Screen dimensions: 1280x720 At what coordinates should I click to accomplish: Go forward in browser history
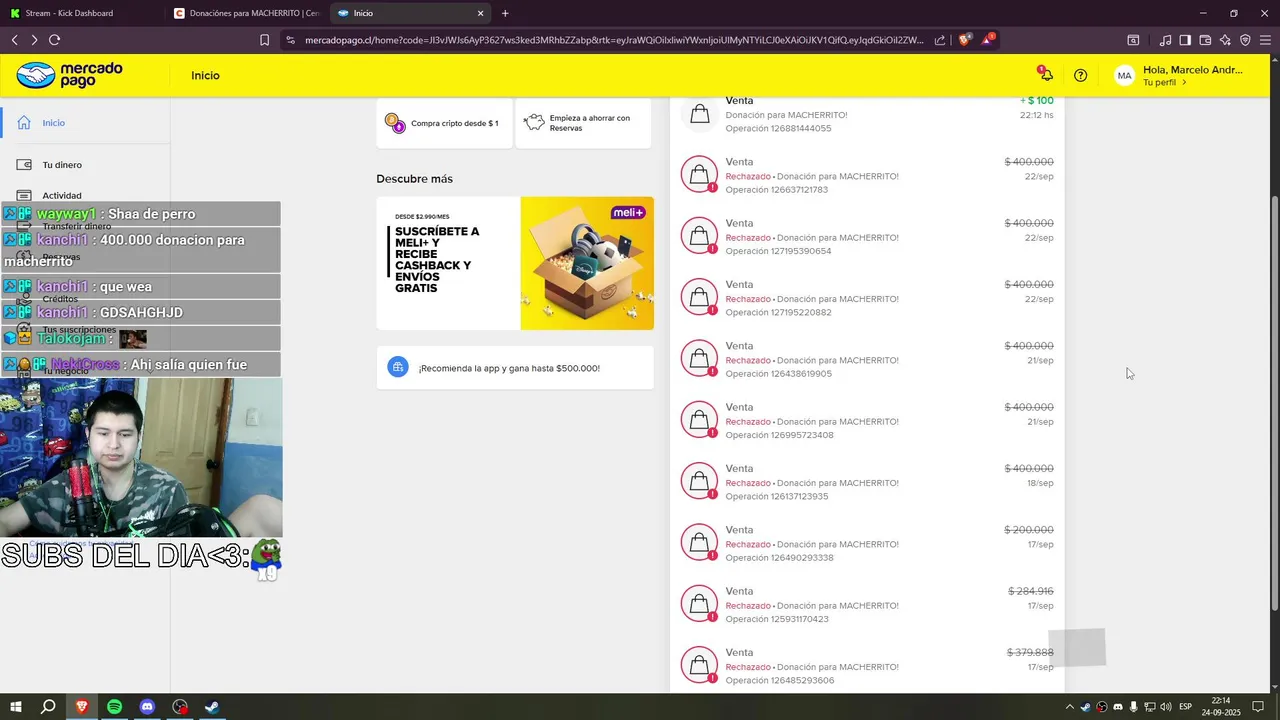tap(34, 40)
